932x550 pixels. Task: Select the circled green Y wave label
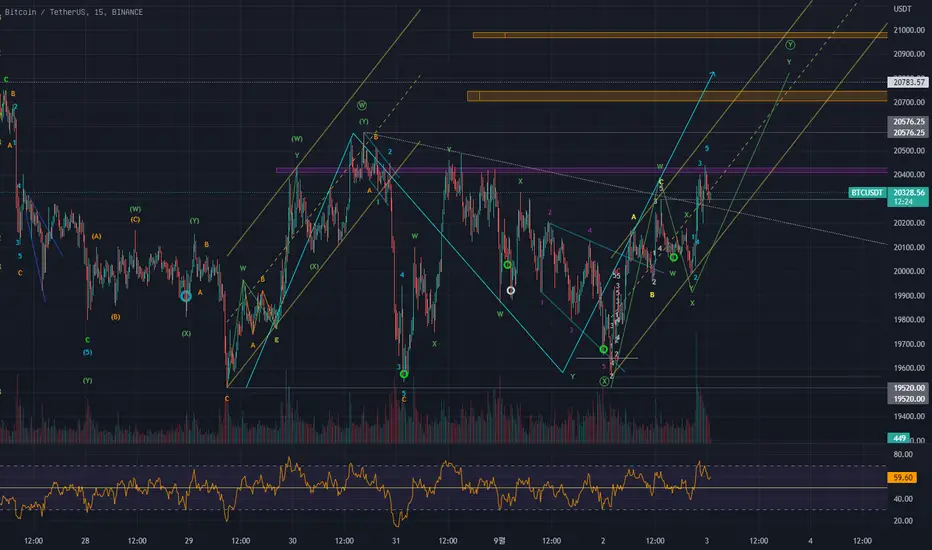pyautogui.click(x=790, y=45)
